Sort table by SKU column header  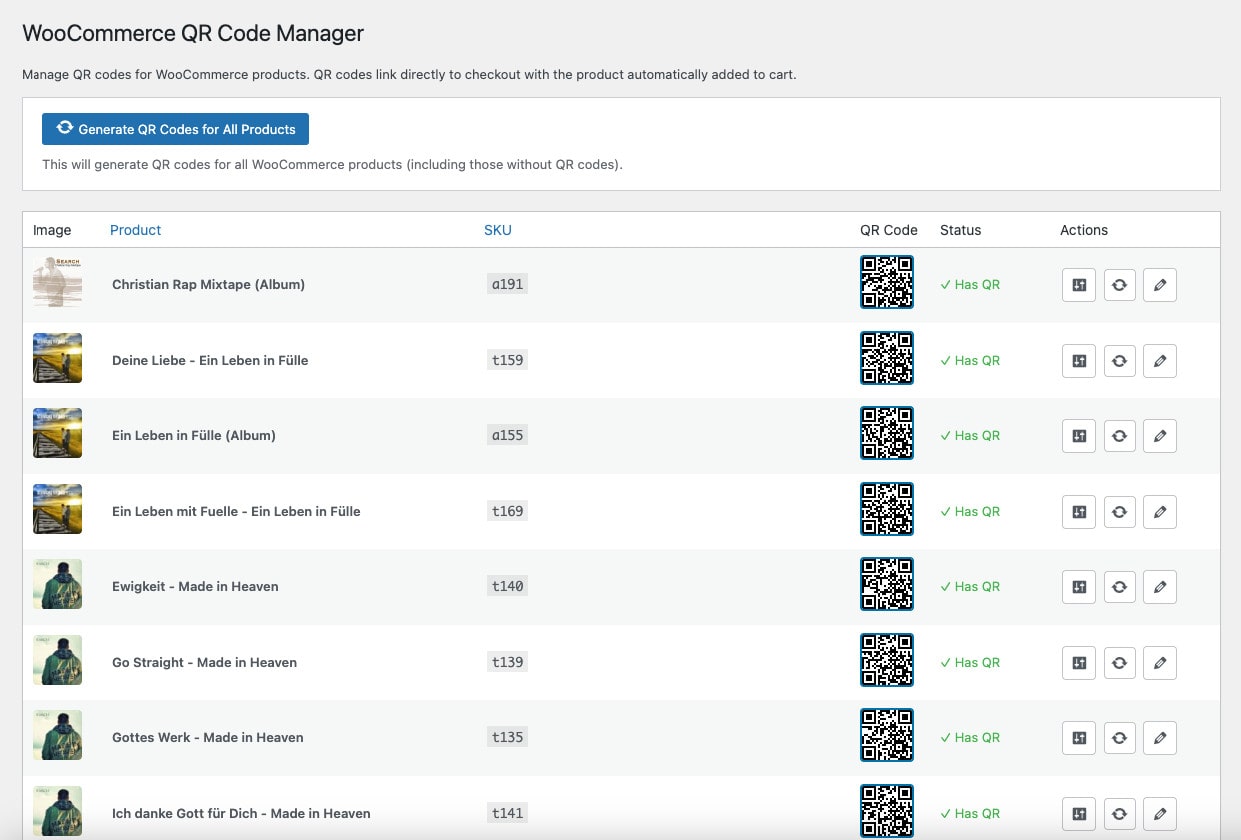[497, 230]
